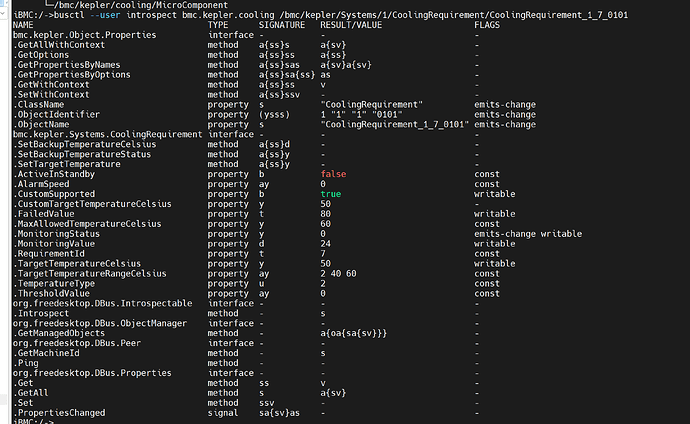This screenshot has width=690, height=424.
Task: Click the FLAGS column header
Action: 487,25
